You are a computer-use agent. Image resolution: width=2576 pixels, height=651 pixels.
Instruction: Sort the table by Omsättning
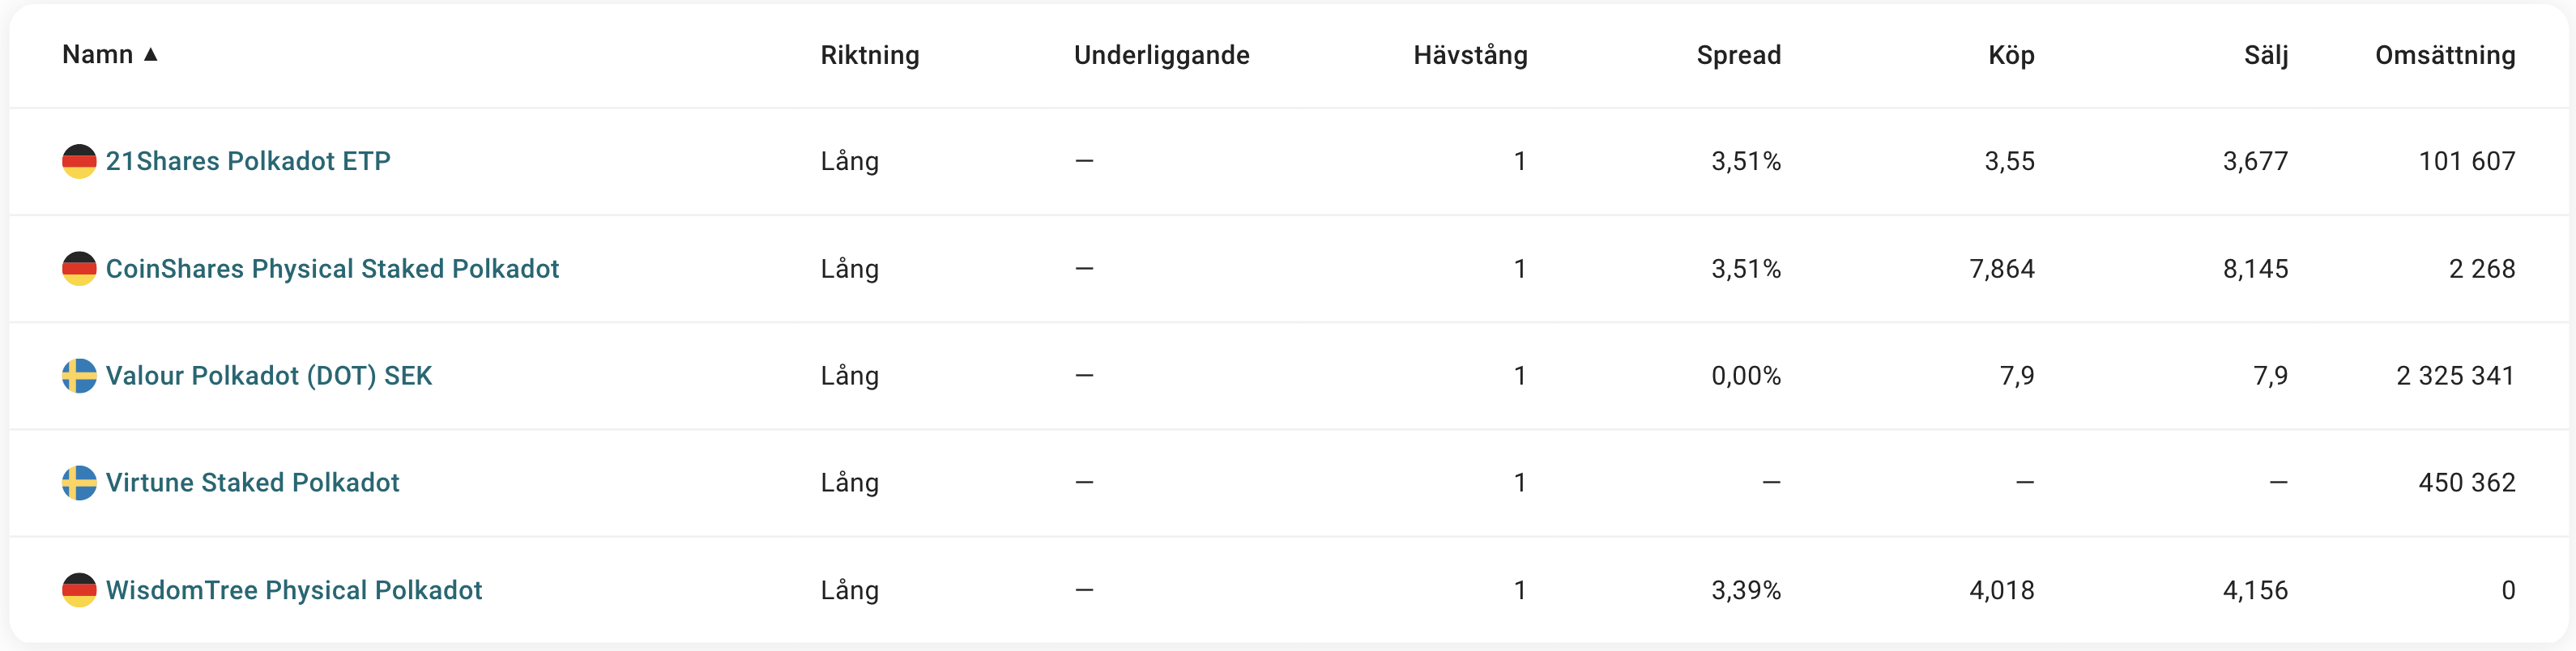point(2444,55)
